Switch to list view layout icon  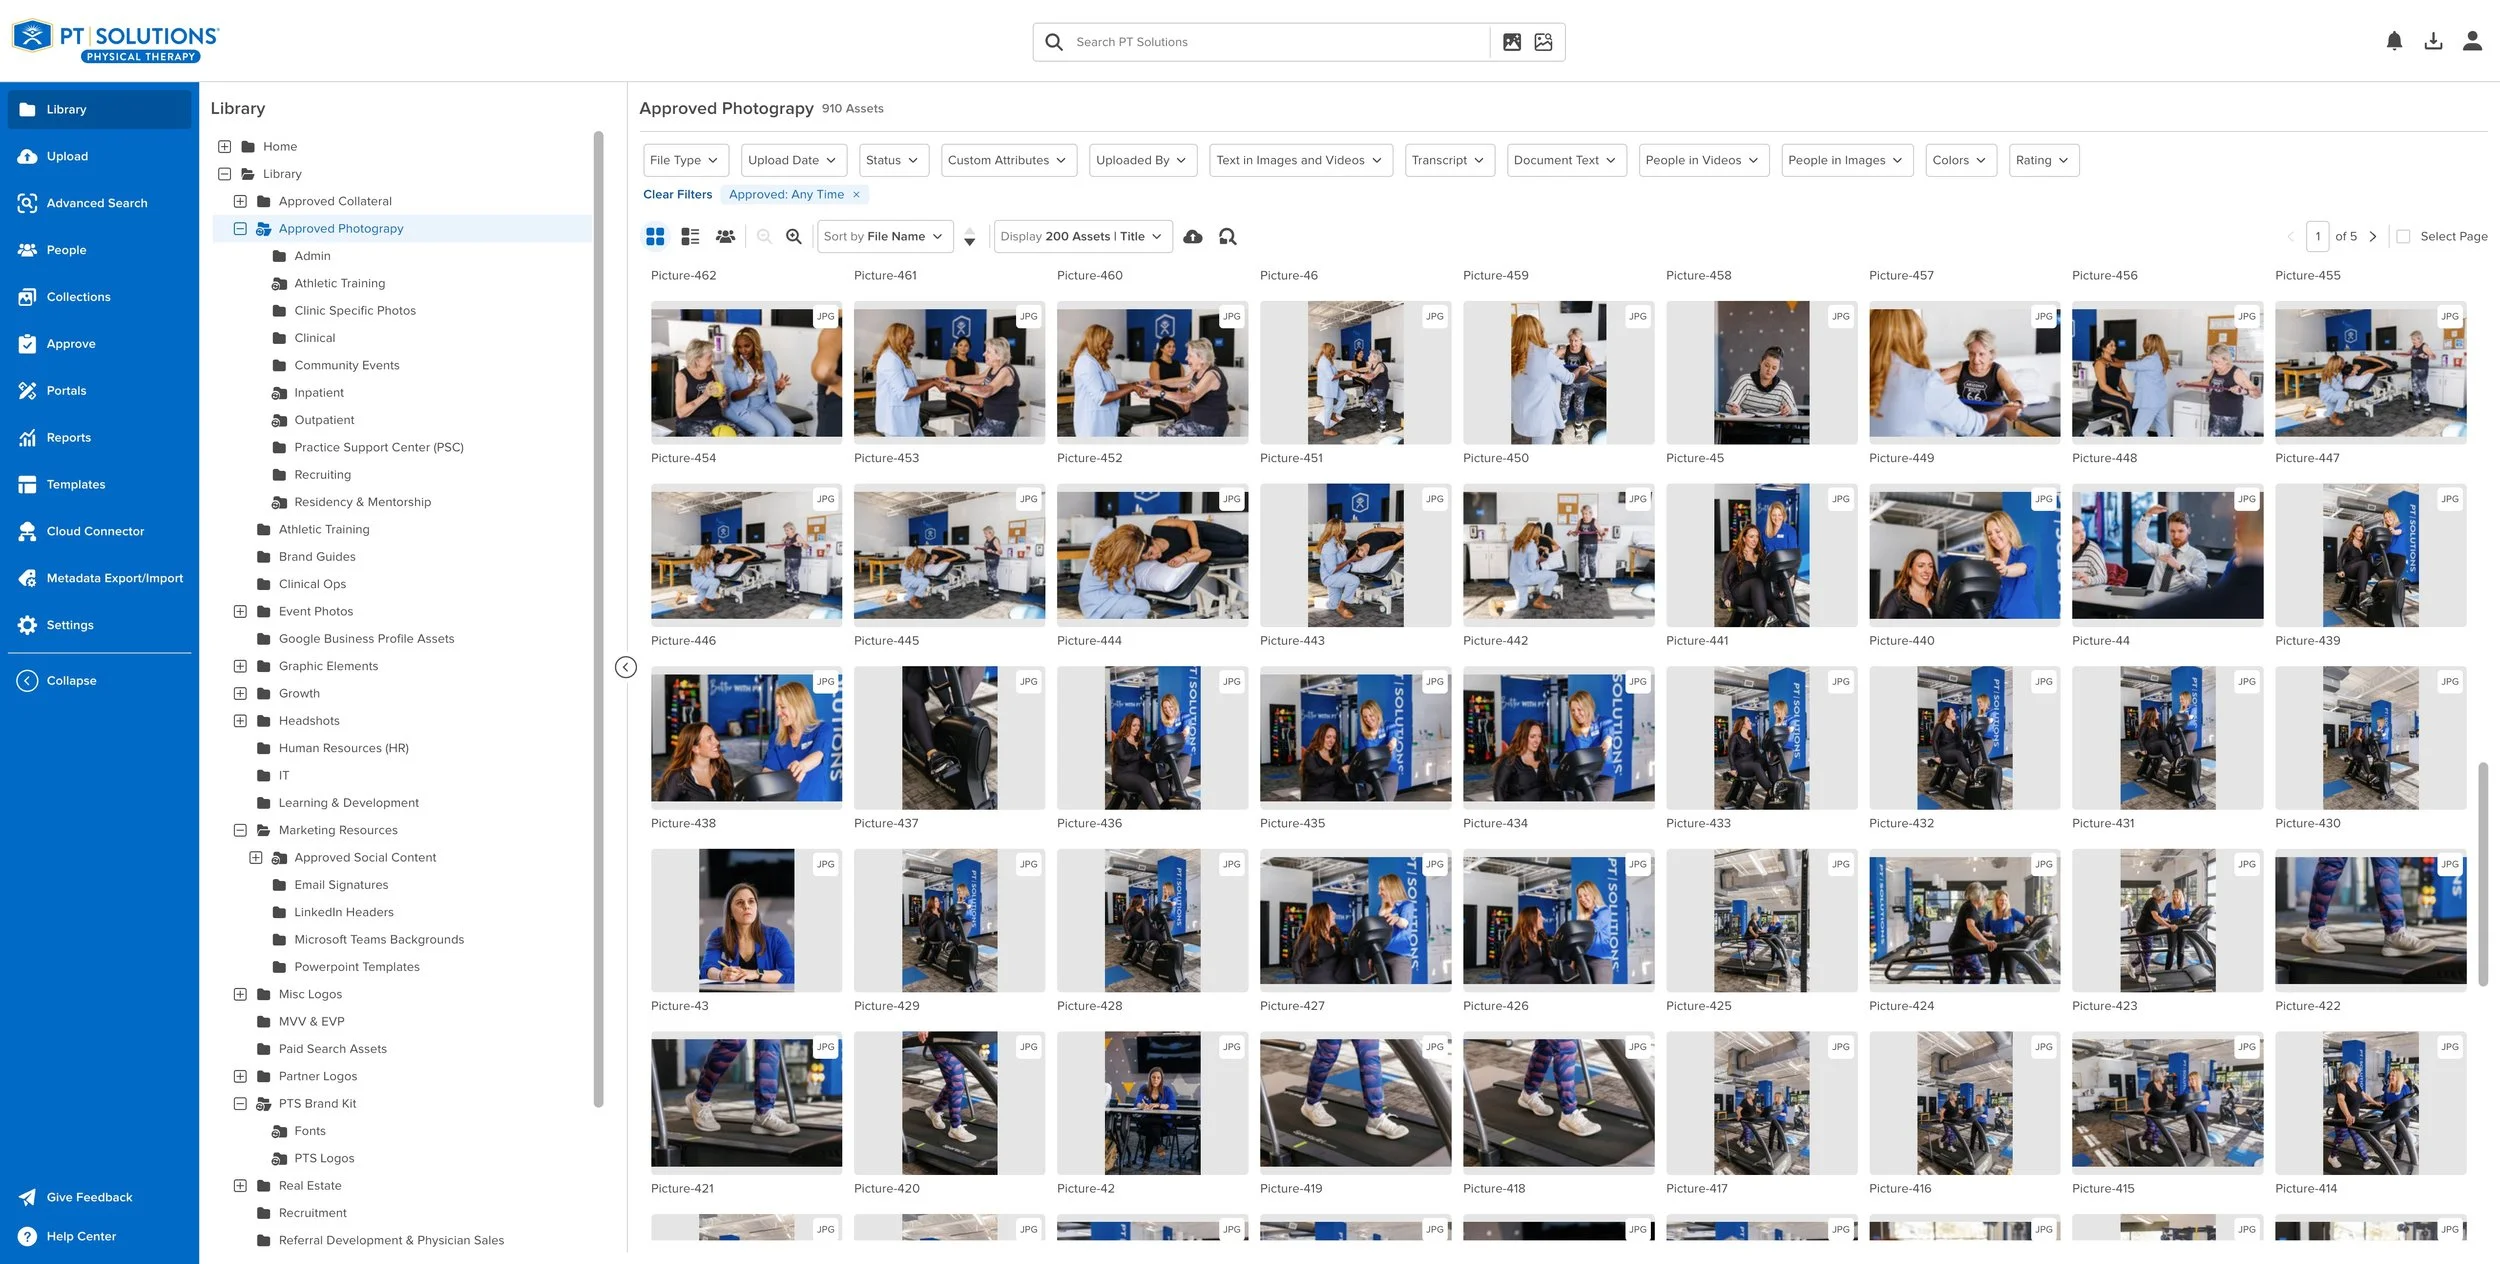pos(690,237)
